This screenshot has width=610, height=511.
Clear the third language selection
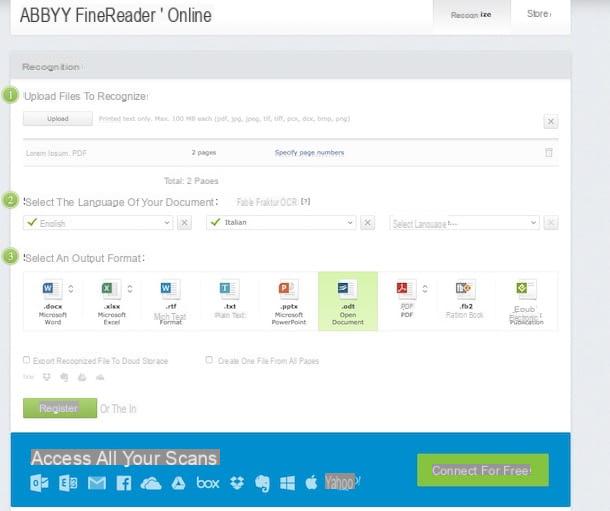point(551,223)
